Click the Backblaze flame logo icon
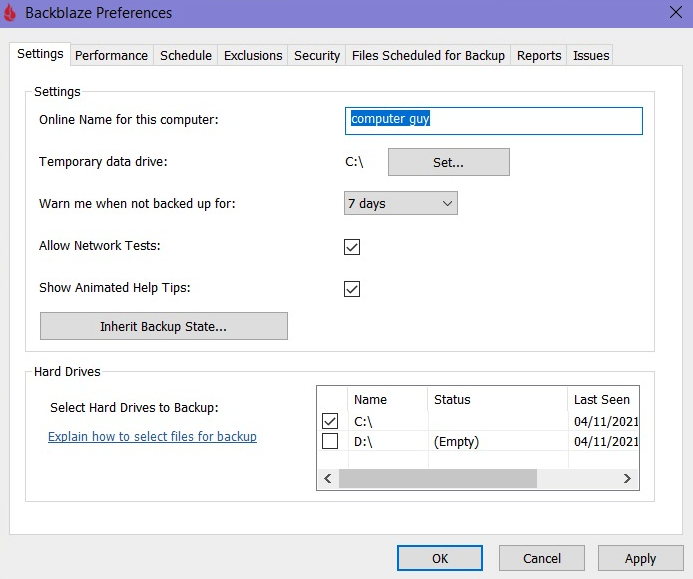The width and height of the screenshot is (693, 579). pos(10,13)
